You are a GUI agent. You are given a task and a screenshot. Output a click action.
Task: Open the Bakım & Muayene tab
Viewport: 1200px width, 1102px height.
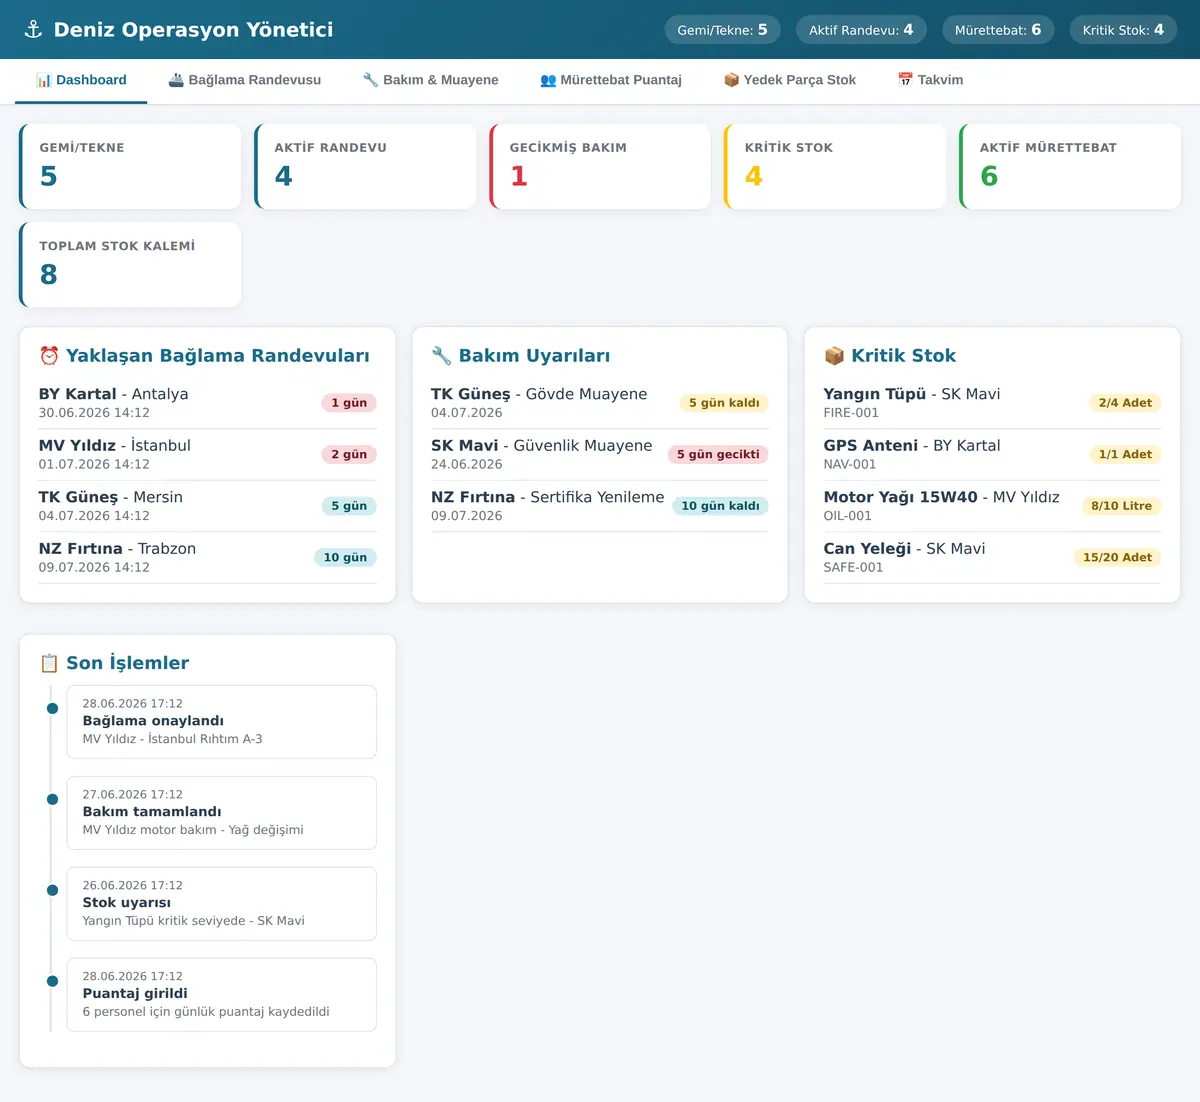click(x=430, y=80)
